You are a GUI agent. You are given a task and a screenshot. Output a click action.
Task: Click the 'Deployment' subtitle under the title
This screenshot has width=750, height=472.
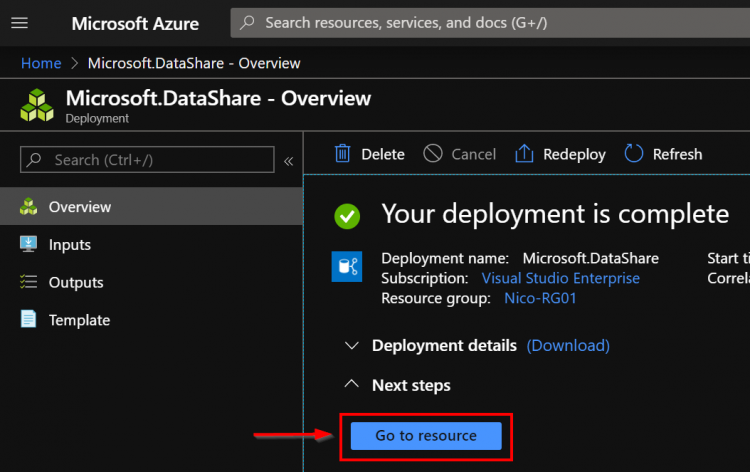(x=97, y=118)
